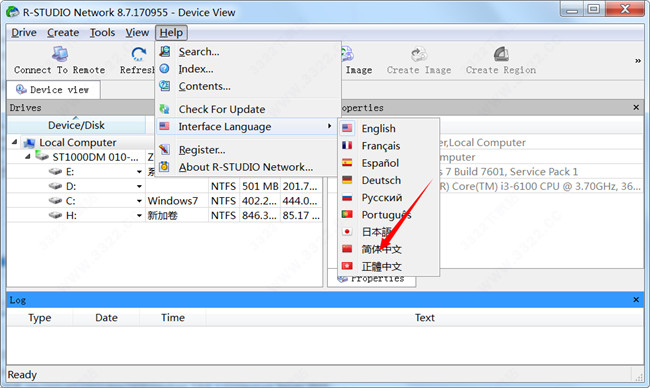The height and width of the screenshot is (388, 650).
Task: Select the Windows7 label cell
Action: 177,201
